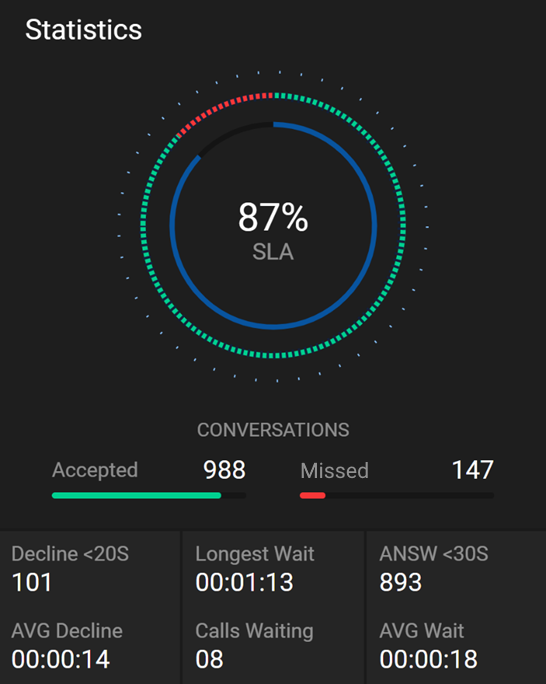Open the Decline <20S stat tile
Viewport: 546px width, 684px height.
point(90,569)
